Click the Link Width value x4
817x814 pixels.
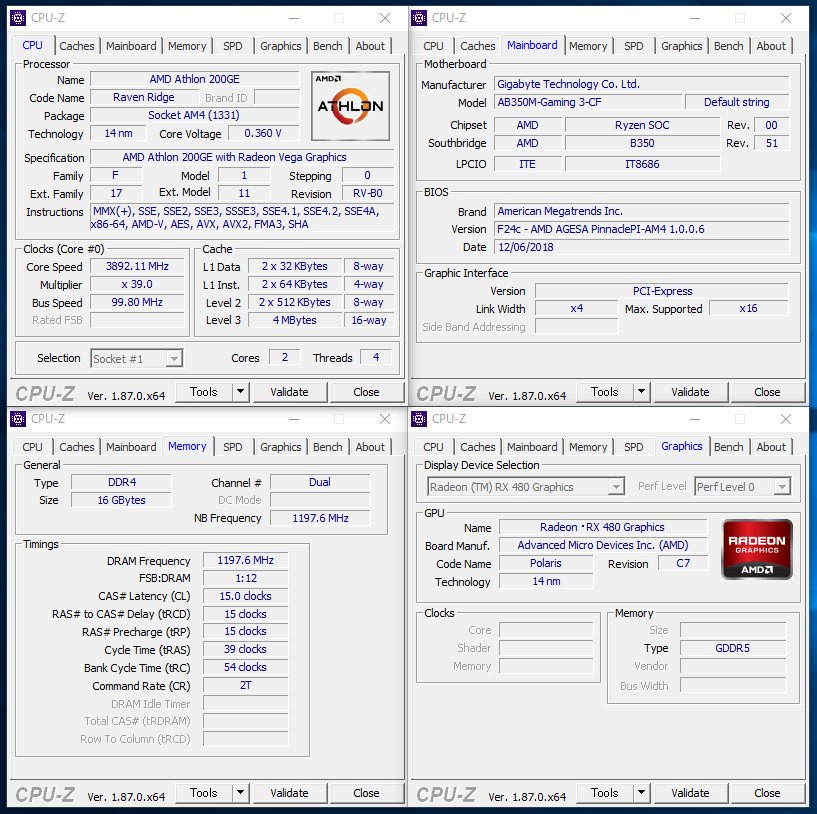pos(576,309)
